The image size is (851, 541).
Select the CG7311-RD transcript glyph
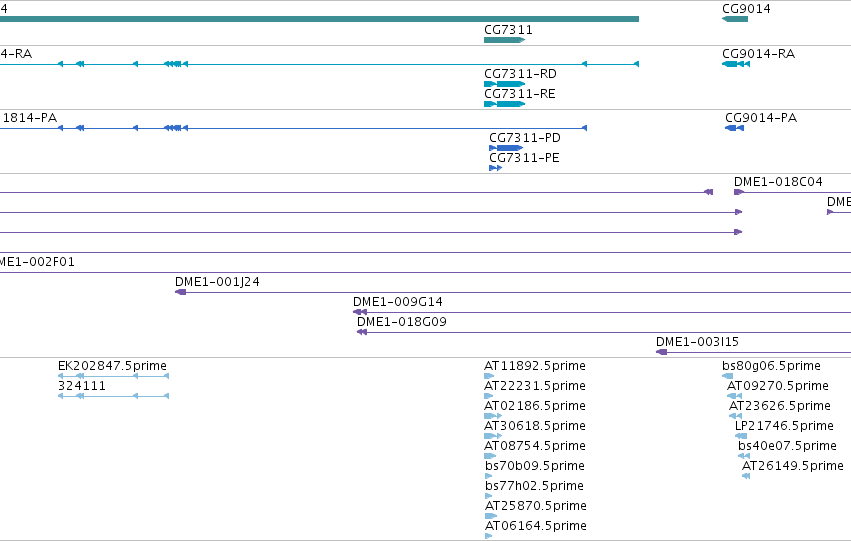click(x=504, y=84)
